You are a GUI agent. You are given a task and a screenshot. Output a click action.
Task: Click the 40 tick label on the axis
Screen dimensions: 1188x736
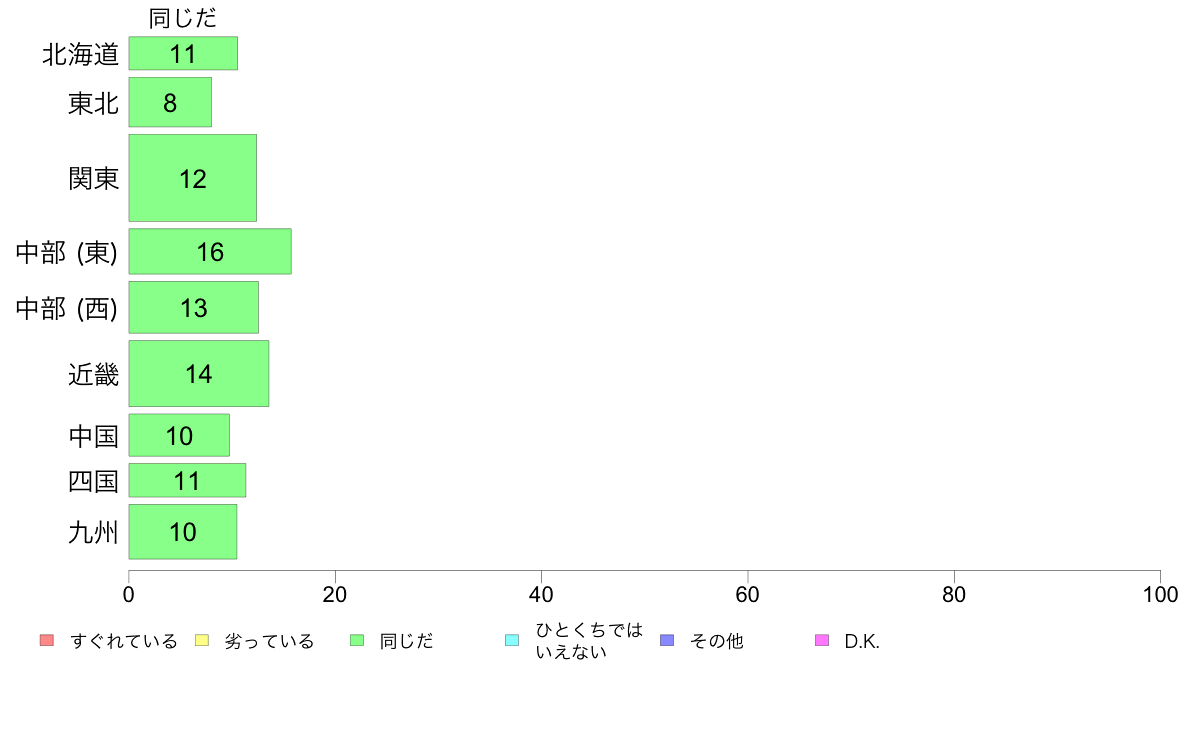pos(541,594)
